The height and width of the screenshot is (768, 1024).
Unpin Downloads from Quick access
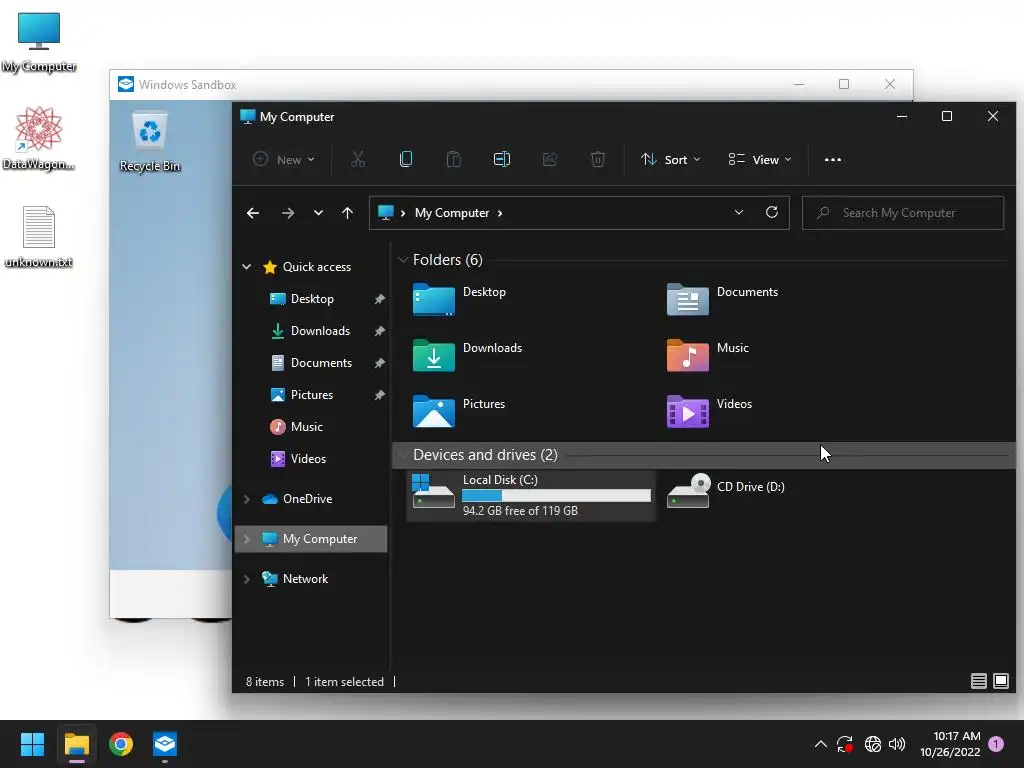point(379,330)
